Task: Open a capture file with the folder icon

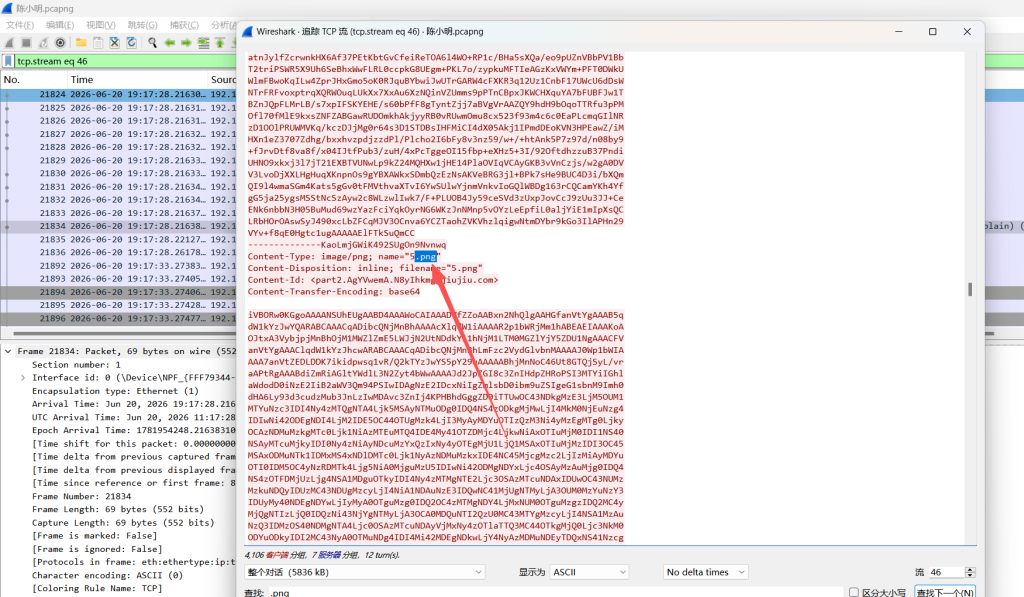Action: click(x=81, y=42)
